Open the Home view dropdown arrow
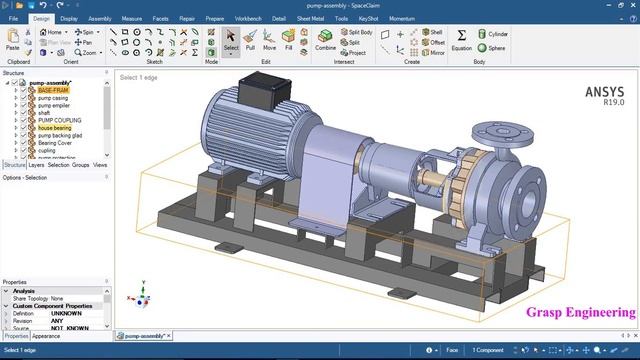 tap(66, 32)
